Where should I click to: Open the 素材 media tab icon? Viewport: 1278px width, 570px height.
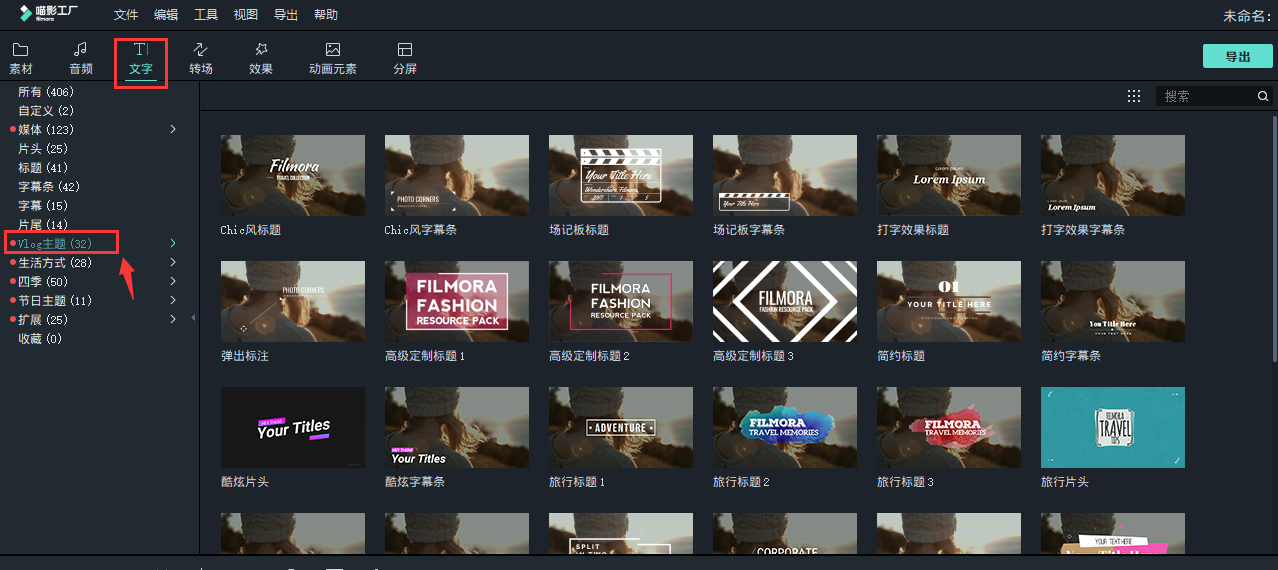point(20,50)
